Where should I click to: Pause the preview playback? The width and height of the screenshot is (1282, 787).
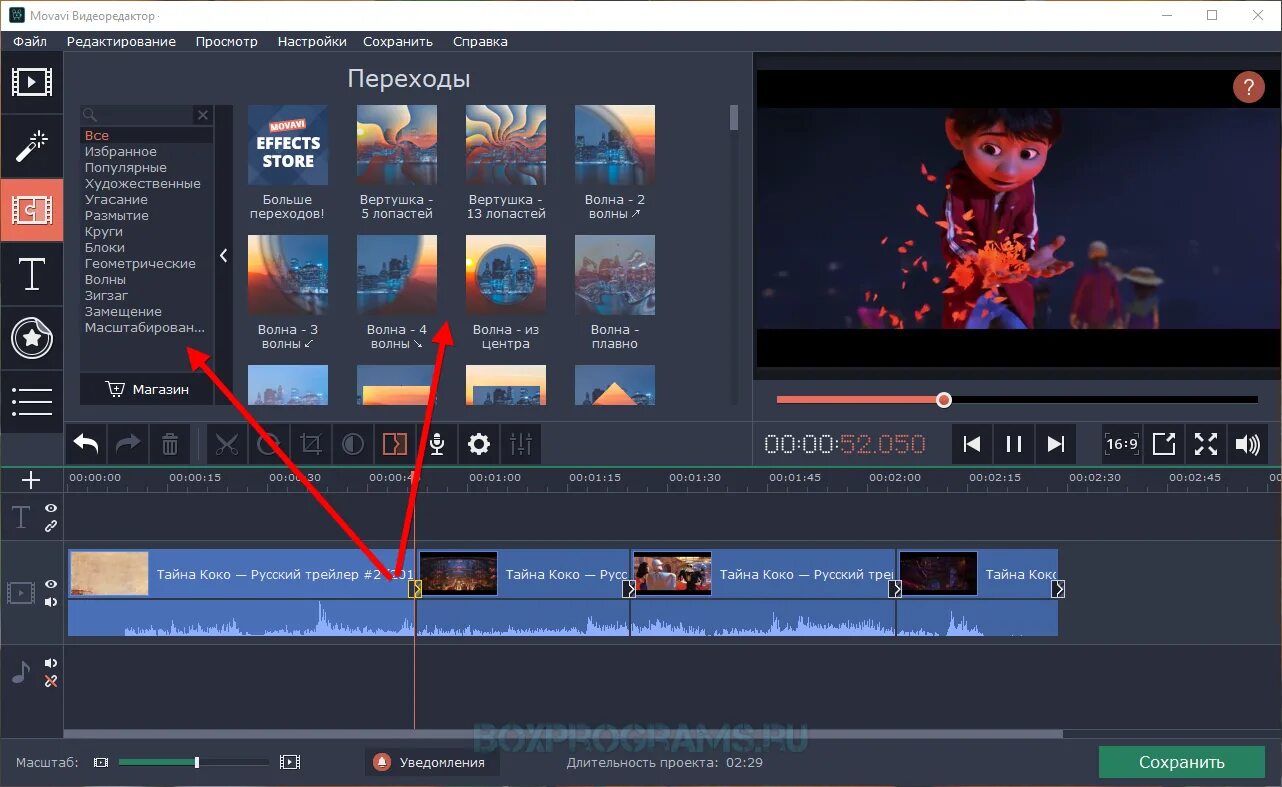pyautogui.click(x=1013, y=444)
